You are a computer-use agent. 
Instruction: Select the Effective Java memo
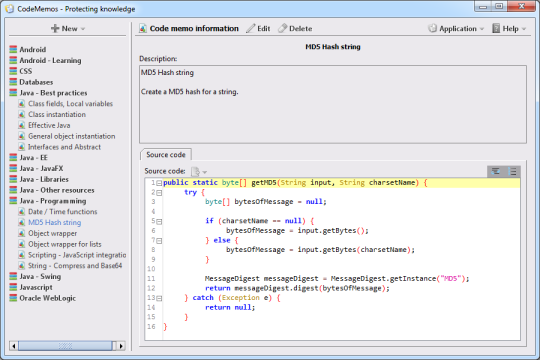pos(49,125)
